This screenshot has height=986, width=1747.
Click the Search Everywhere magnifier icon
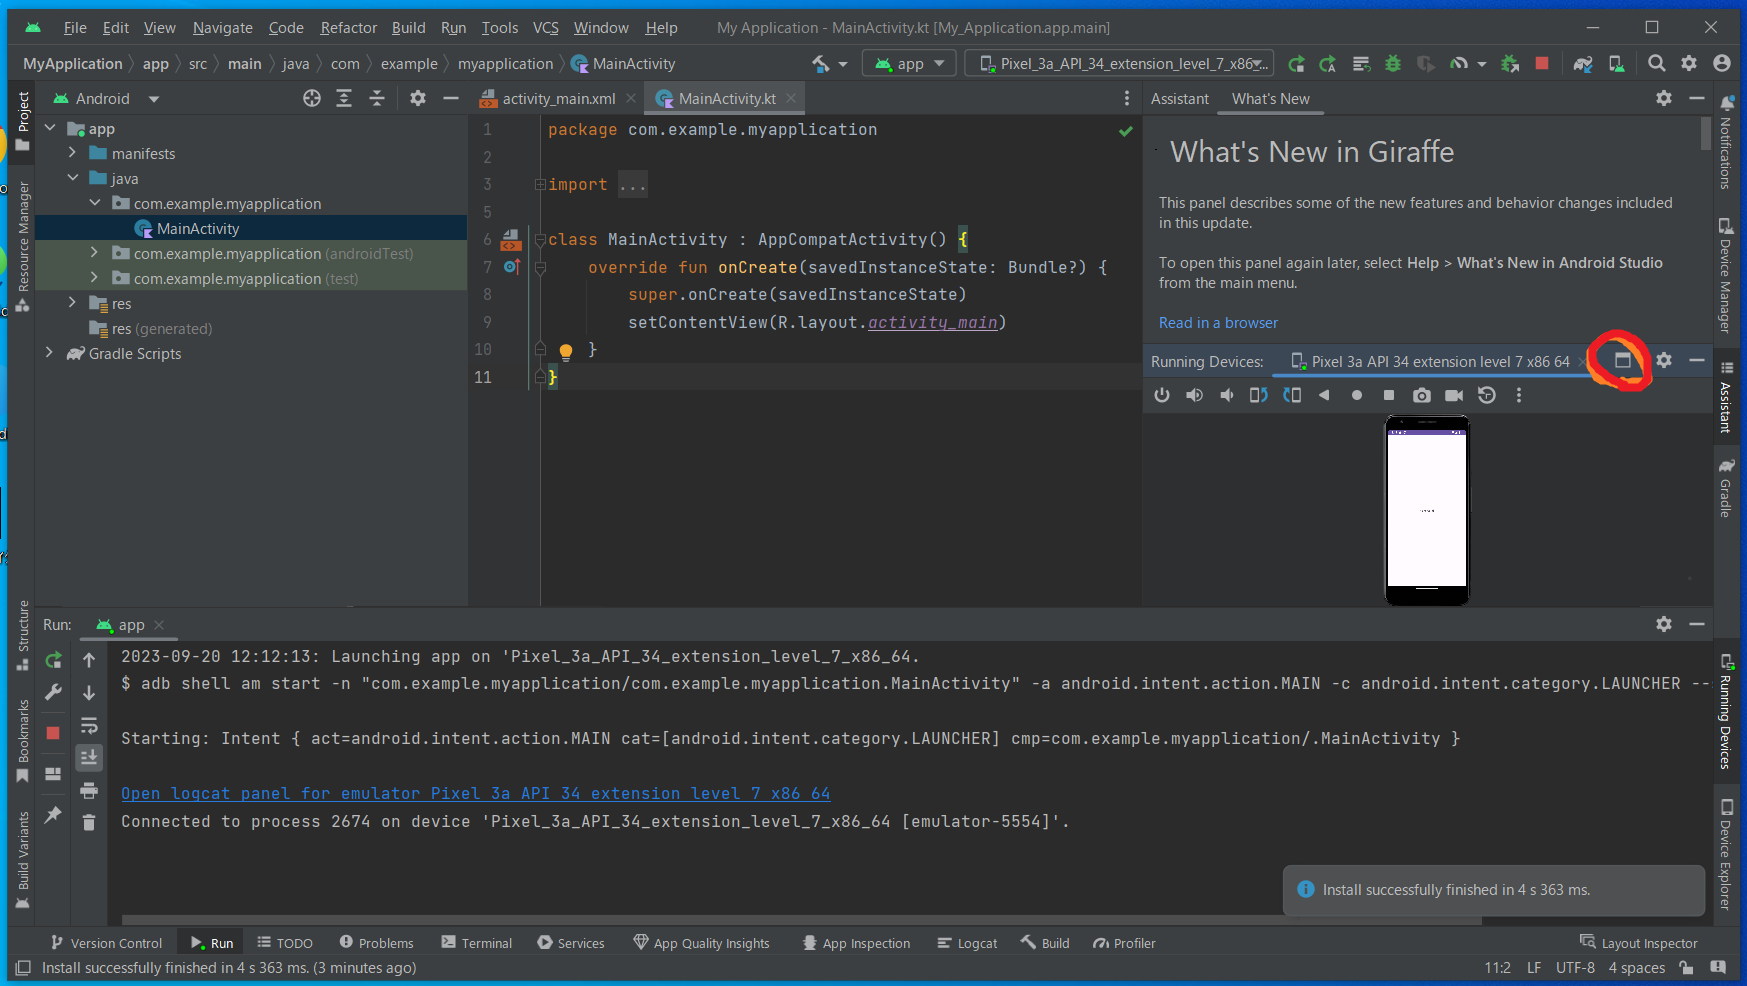(1657, 63)
